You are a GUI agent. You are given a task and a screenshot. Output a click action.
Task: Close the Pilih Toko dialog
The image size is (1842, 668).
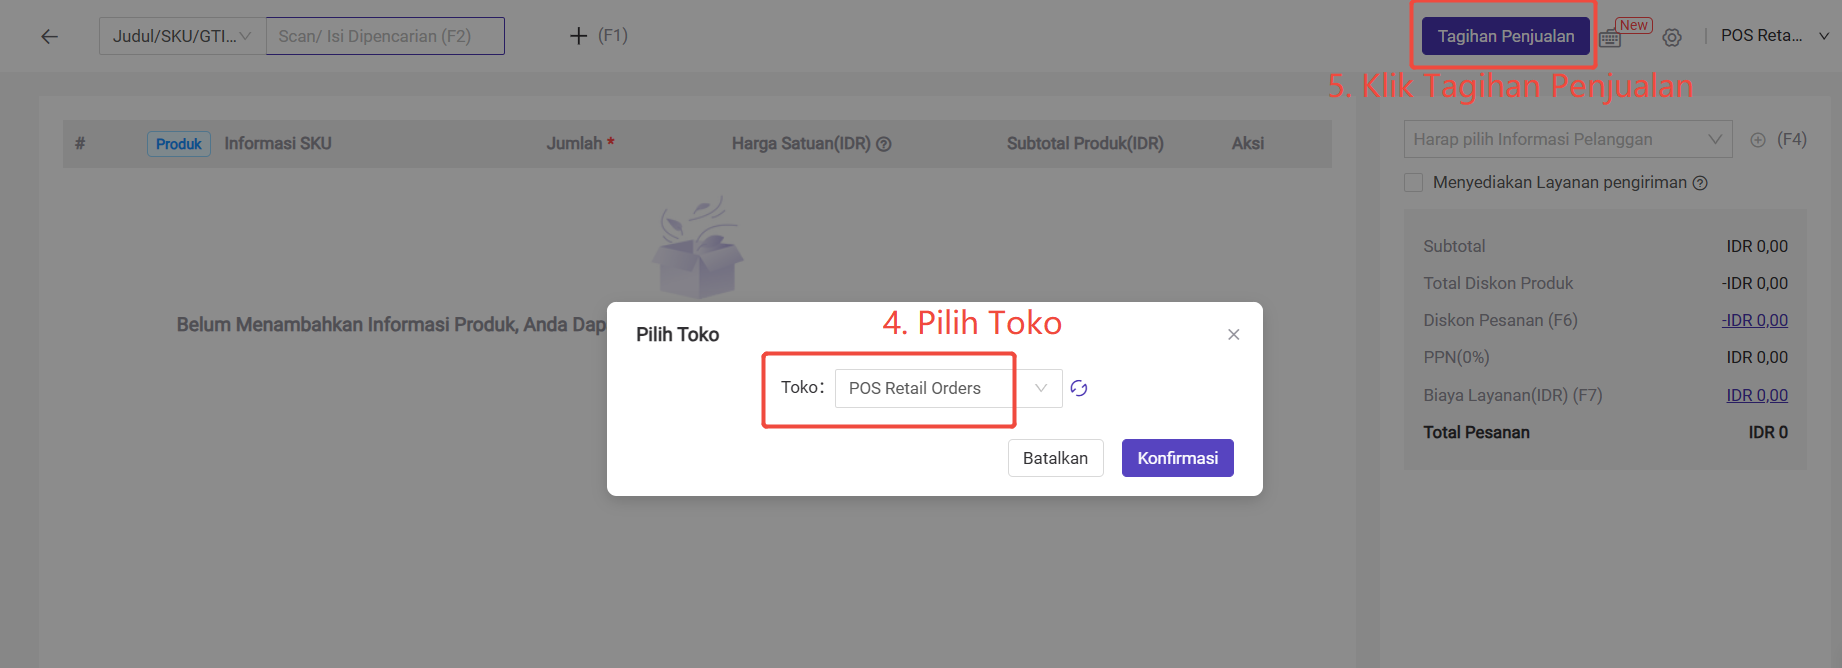tap(1234, 334)
